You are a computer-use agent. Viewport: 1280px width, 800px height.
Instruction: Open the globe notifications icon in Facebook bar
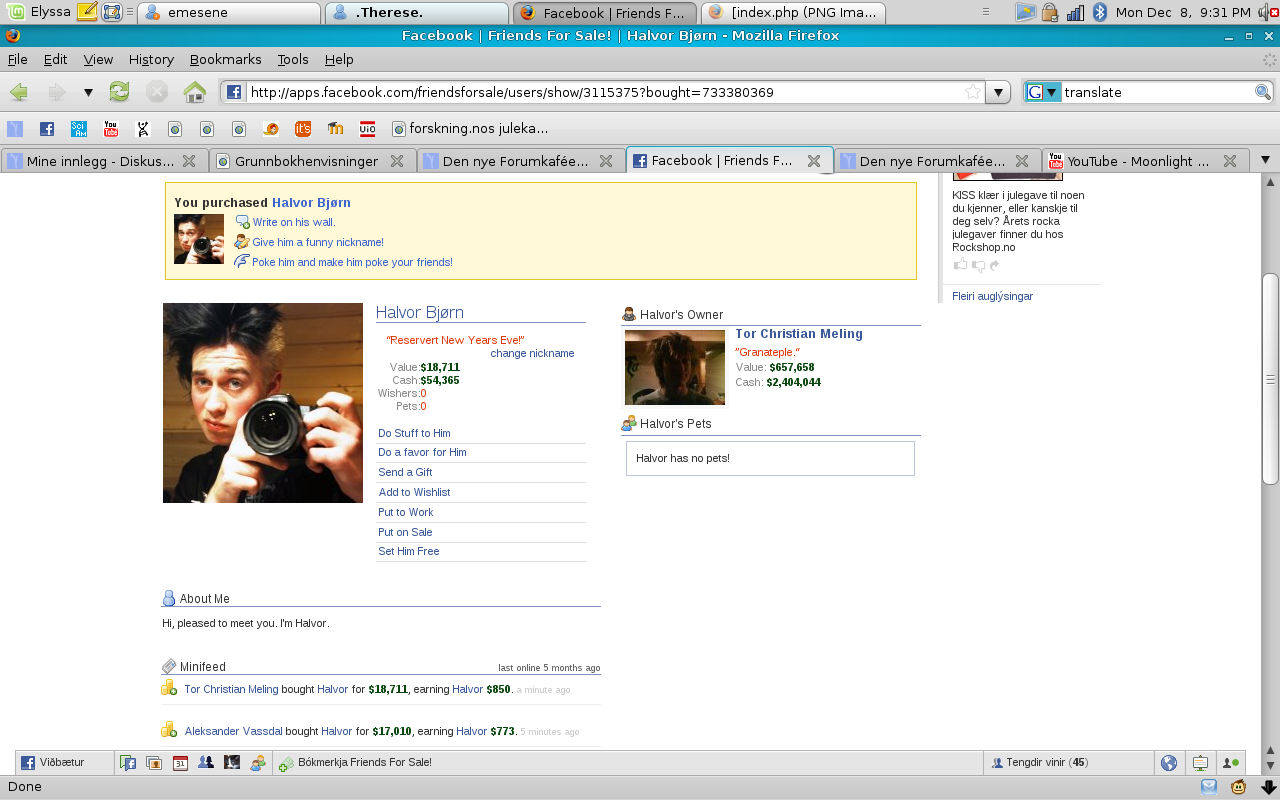[x=1169, y=762]
